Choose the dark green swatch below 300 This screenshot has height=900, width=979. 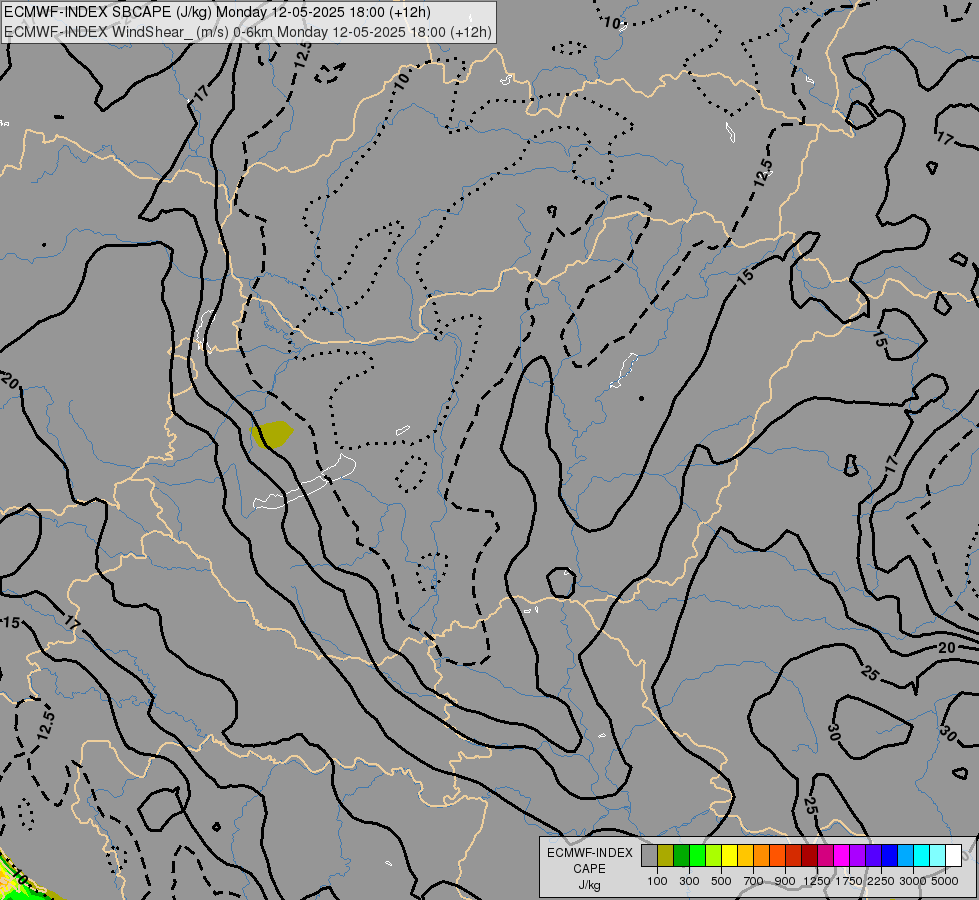pyautogui.click(x=682, y=855)
